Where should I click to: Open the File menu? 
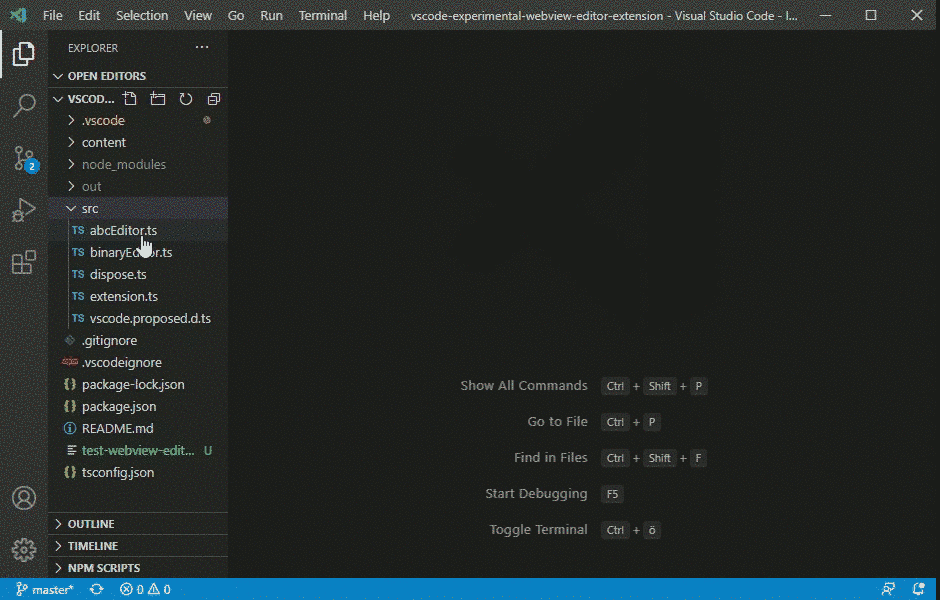[53, 16]
